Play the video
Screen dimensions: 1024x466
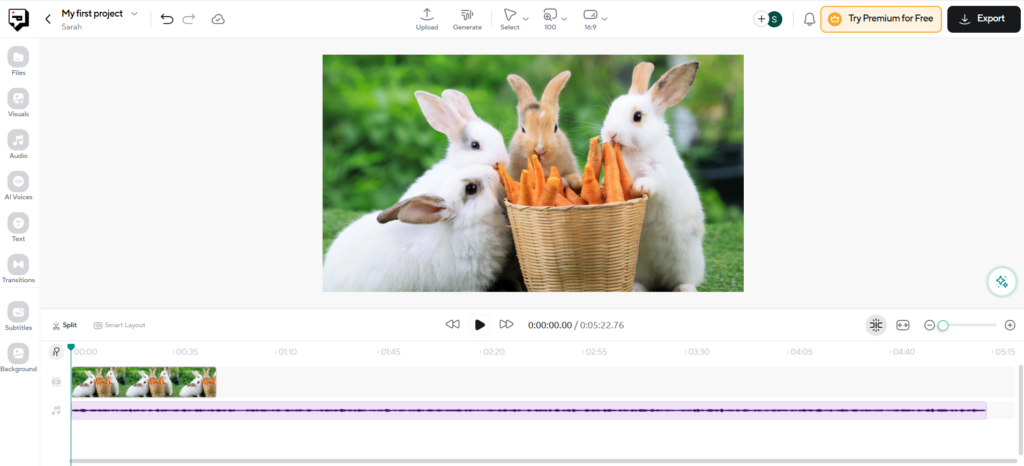point(479,325)
